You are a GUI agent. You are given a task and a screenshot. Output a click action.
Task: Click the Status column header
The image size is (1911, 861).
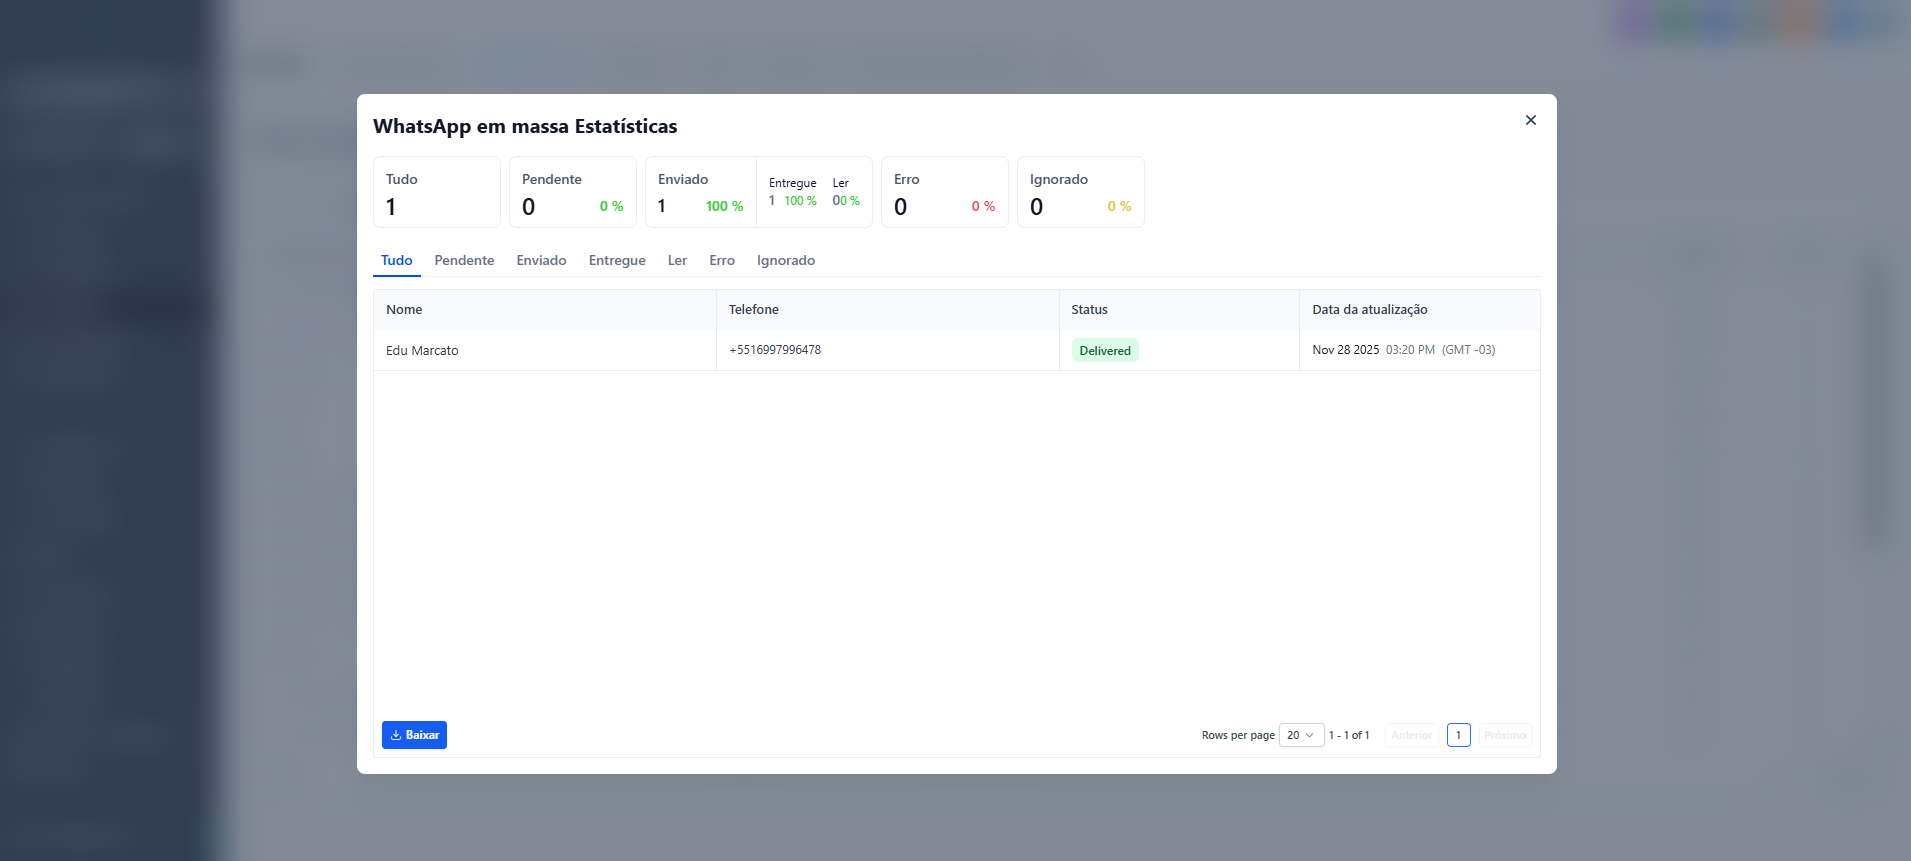(1179, 310)
